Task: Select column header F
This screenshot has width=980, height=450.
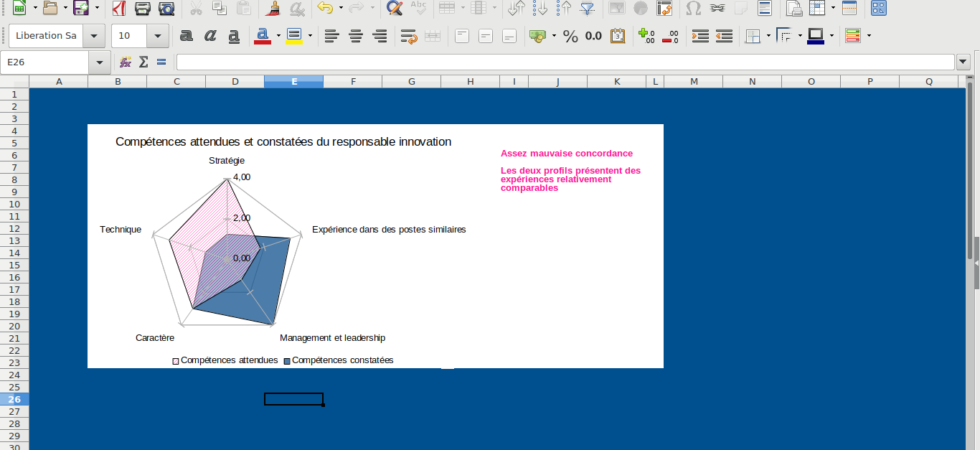Action: (x=352, y=81)
